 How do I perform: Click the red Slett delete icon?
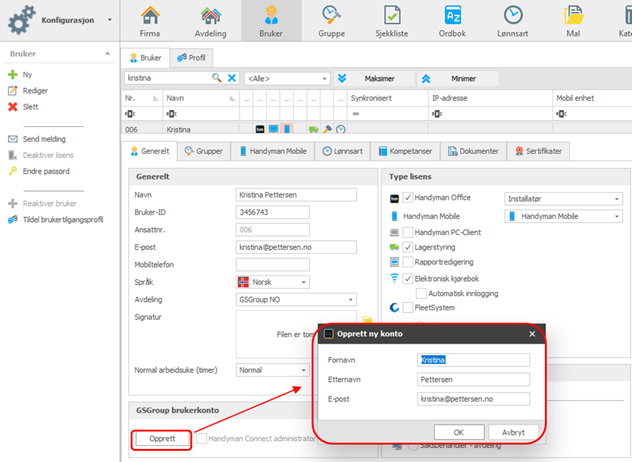tap(13, 107)
